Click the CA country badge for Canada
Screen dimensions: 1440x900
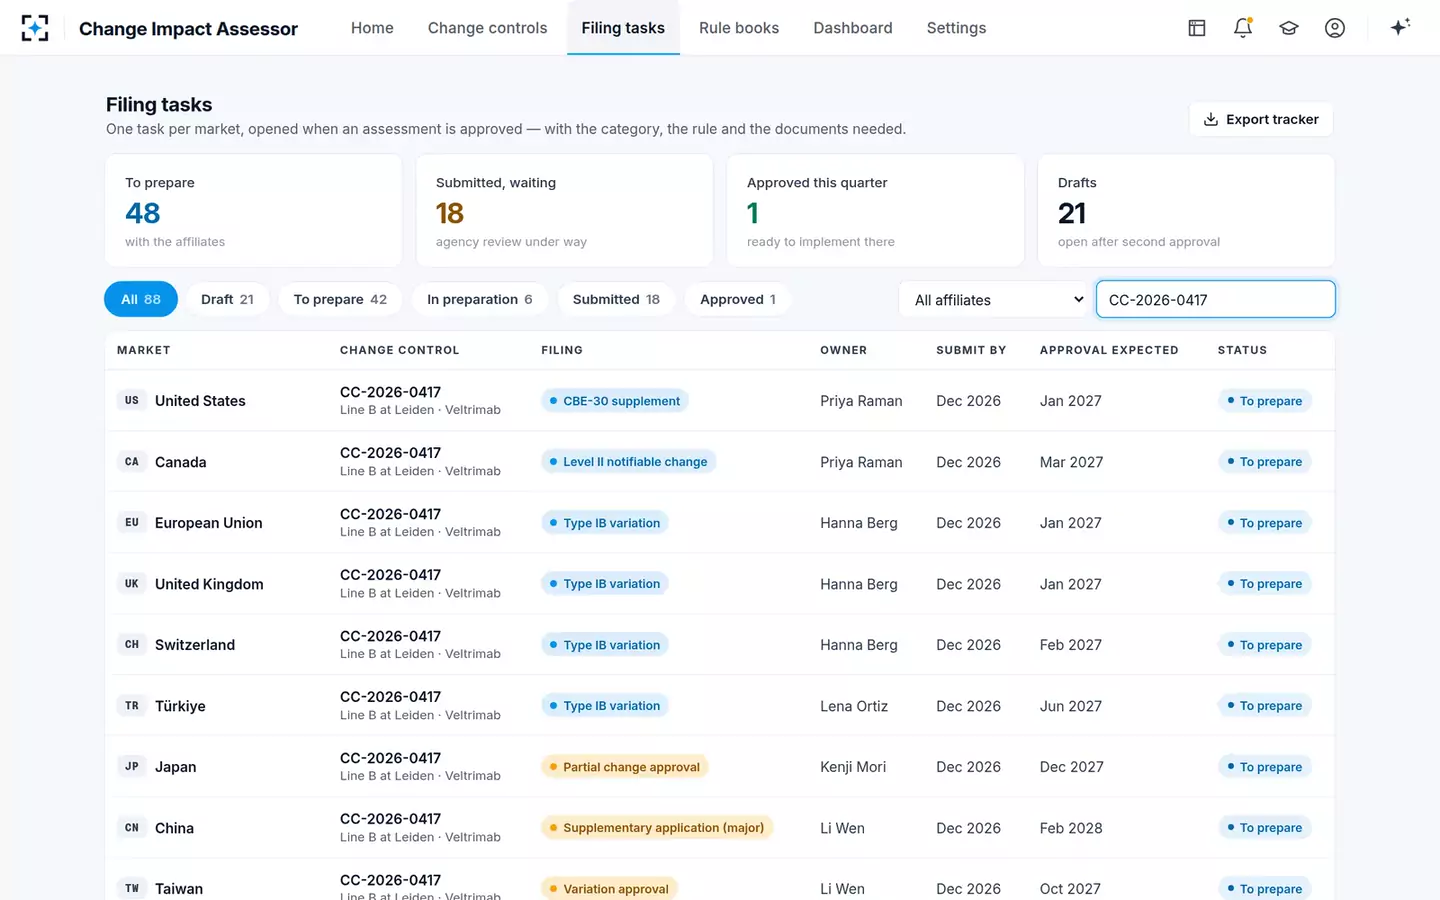coord(132,462)
